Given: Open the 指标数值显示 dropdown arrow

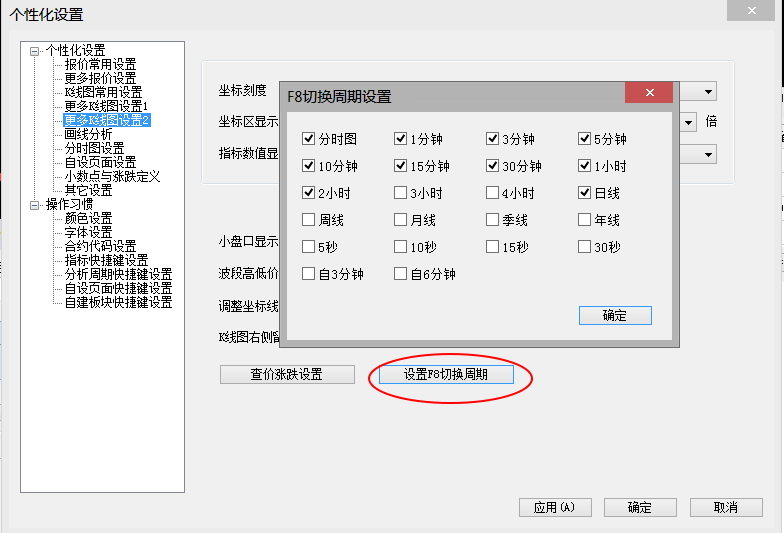Looking at the screenshot, I should 708,154.
